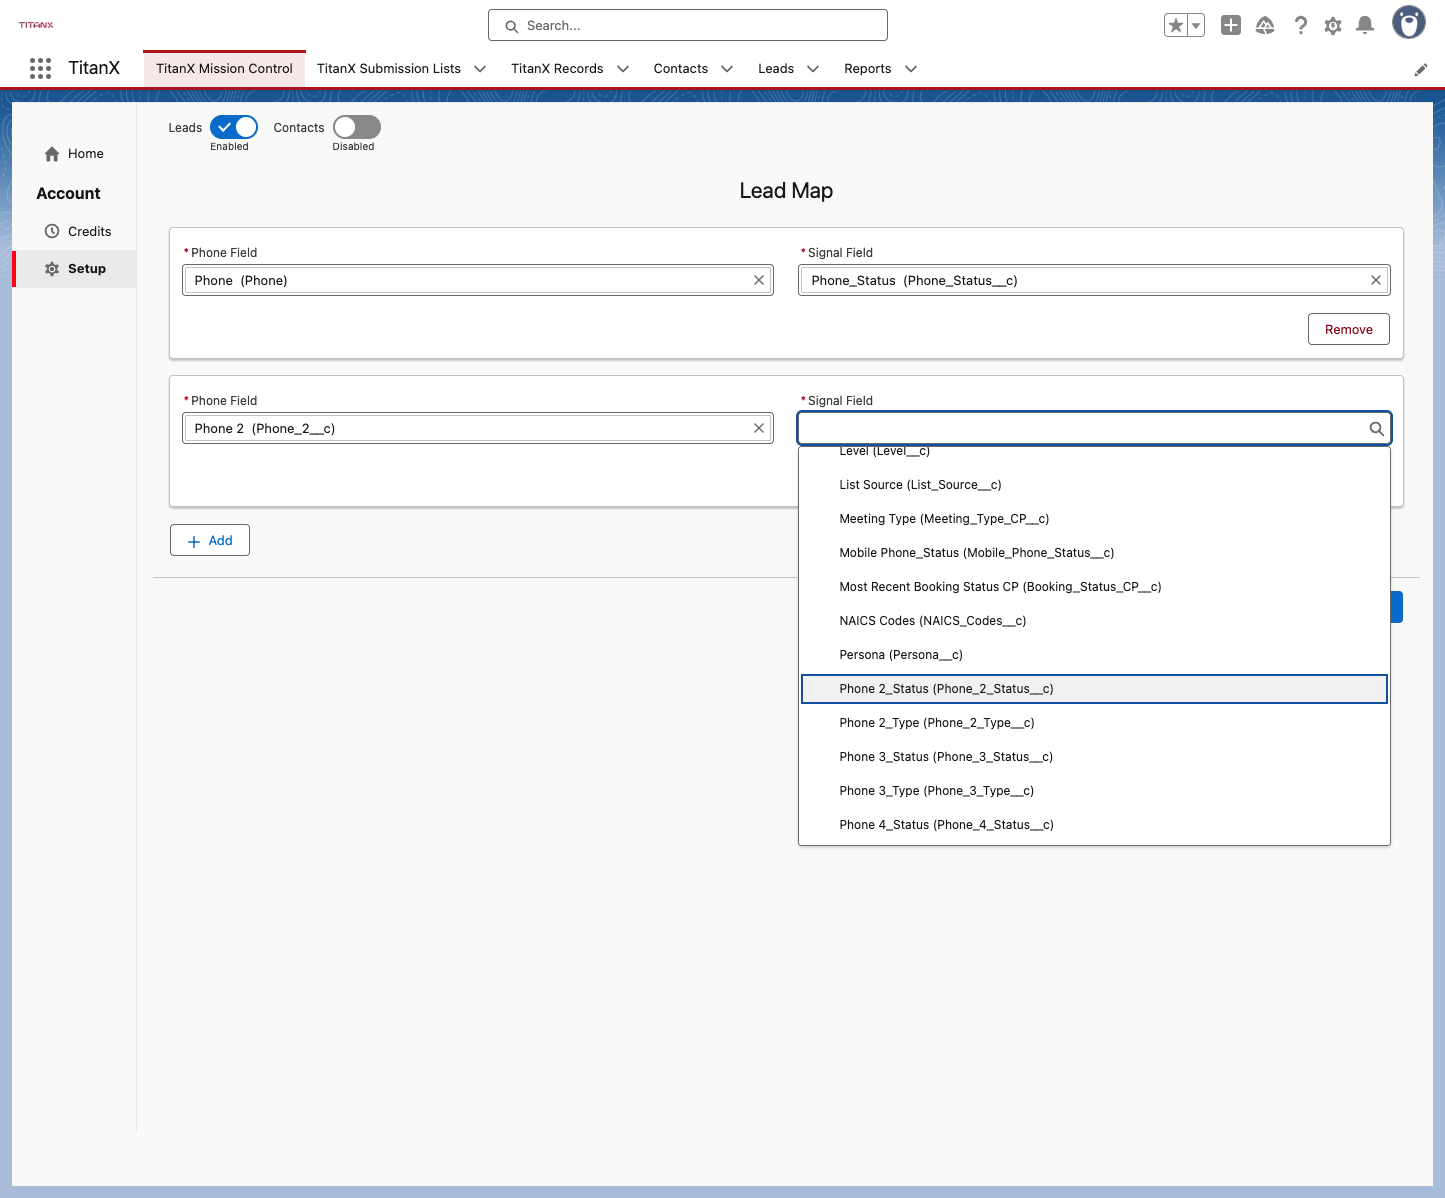The width and height of the screenshot is (1445, 1198).
Task: Open the Setup gear icon in header
Action: [1333, 26]
